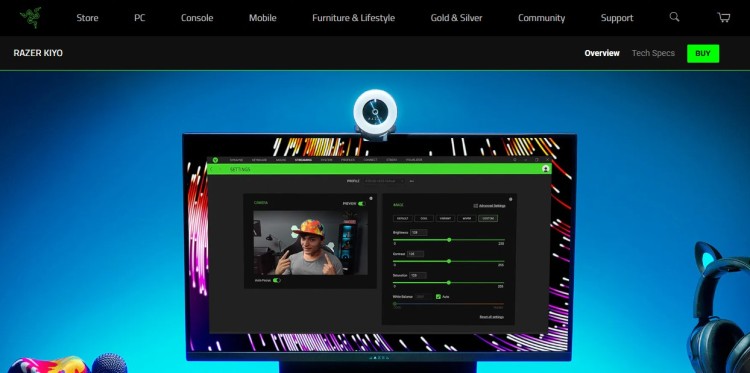Open the user avatar icon in Synapse
This screenshot has width=750, height=373.
(x=545, y=169)
